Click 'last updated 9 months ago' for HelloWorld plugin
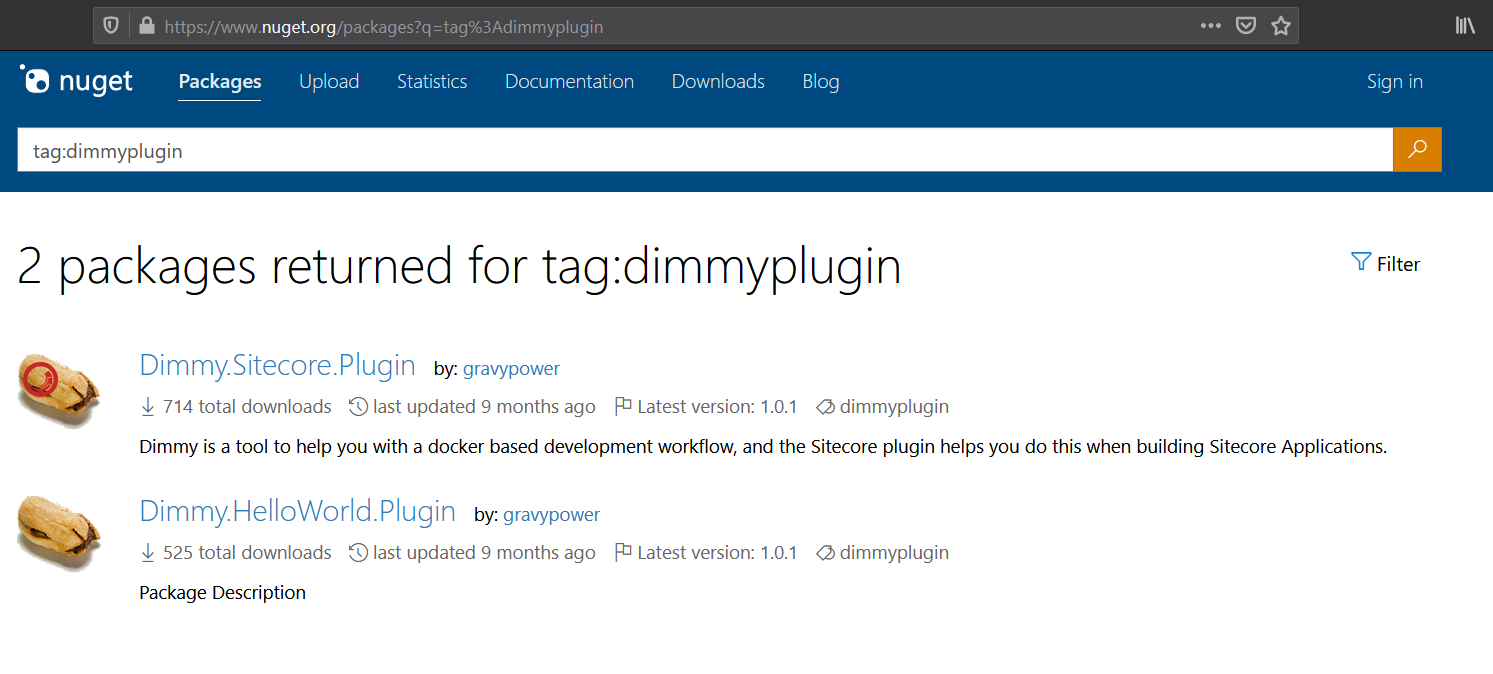This screenshot has width=1493, height=674. (484, 553)
